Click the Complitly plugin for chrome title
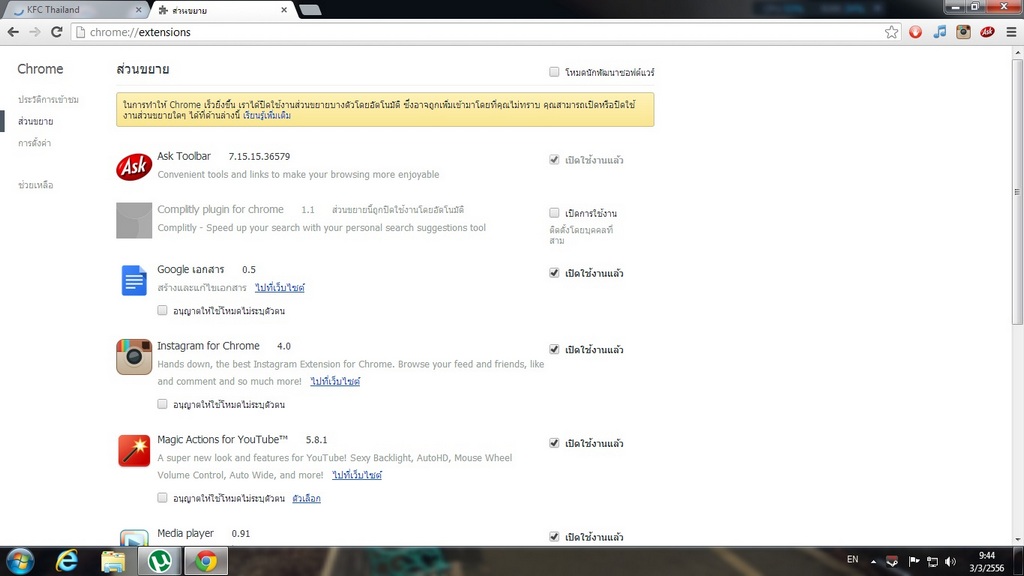This screenshot has width=1024, height=576. [220, 210]
